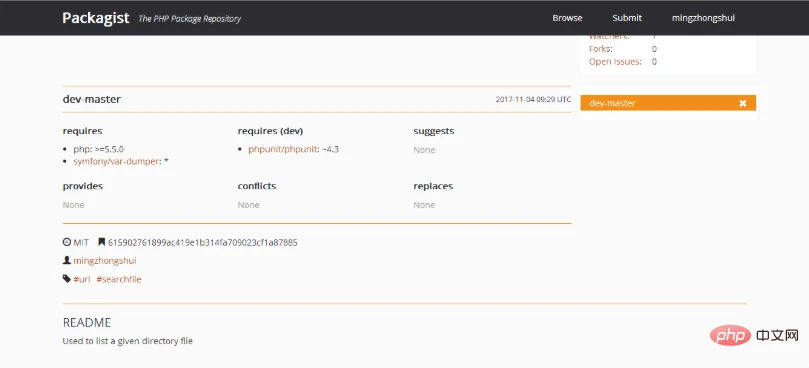
Task: Visit author mingzhongshui's profile link
Action: [x=105, y=261]
